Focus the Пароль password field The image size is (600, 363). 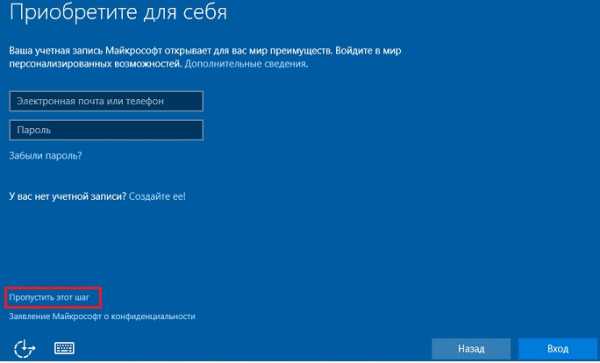pos(106,130)
